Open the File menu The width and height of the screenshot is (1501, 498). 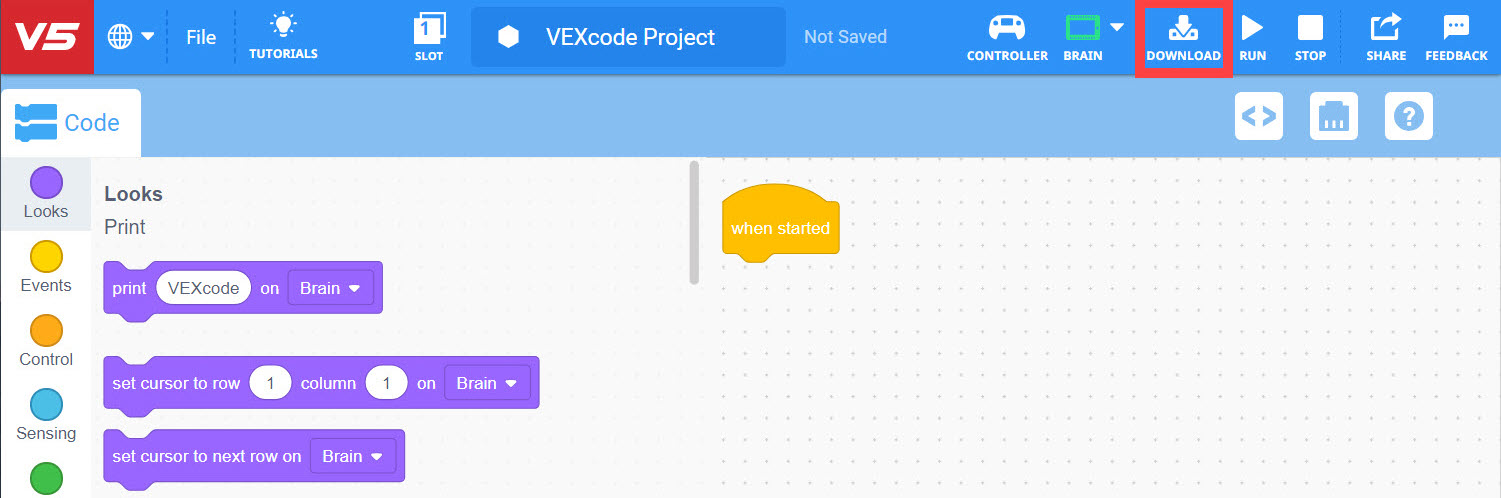coord(201,37)
